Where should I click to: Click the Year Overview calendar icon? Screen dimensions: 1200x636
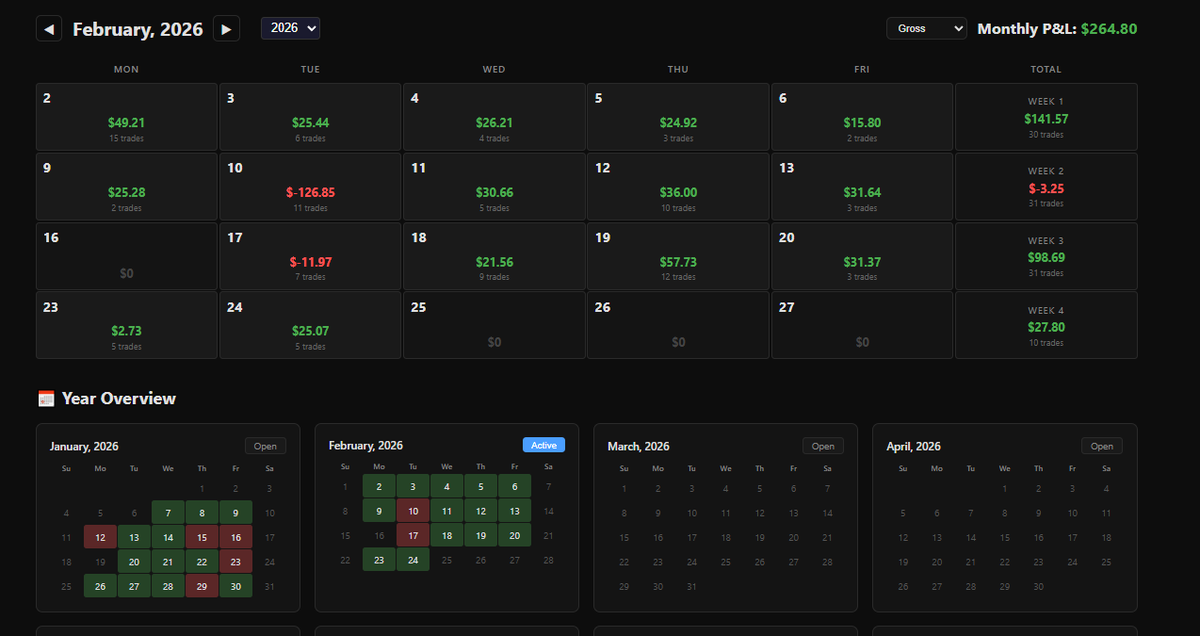tap(46, 398)
